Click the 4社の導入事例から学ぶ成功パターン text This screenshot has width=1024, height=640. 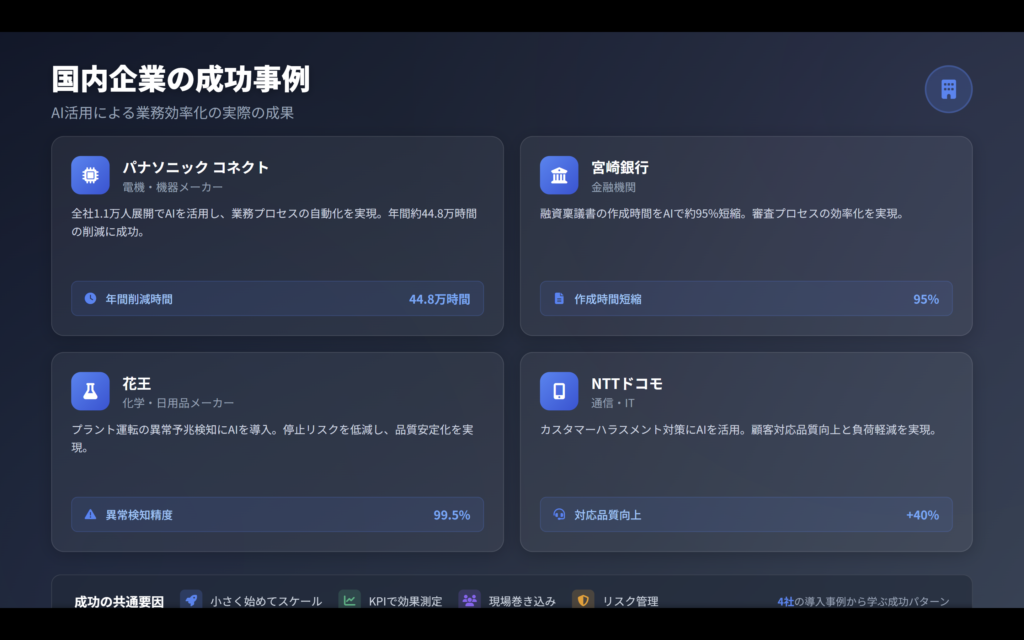pos(863,601)
